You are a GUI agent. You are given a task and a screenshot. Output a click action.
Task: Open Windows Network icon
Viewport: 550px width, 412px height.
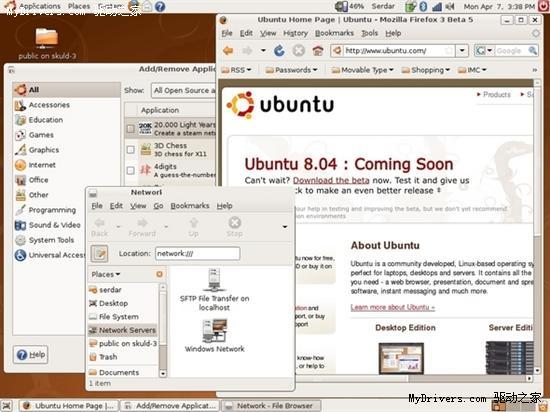pyautogui.click(x=215, y=335)
